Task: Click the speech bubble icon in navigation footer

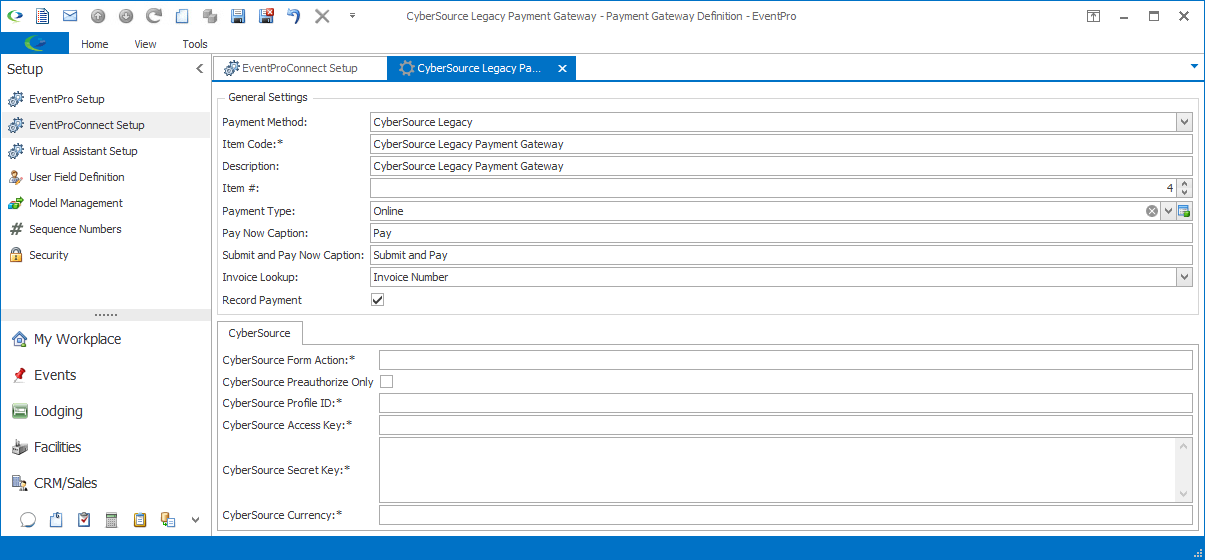Action: point(28,520)
